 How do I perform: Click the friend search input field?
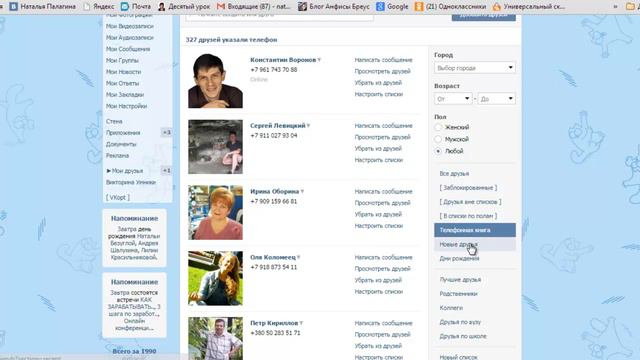pos(279,16)
